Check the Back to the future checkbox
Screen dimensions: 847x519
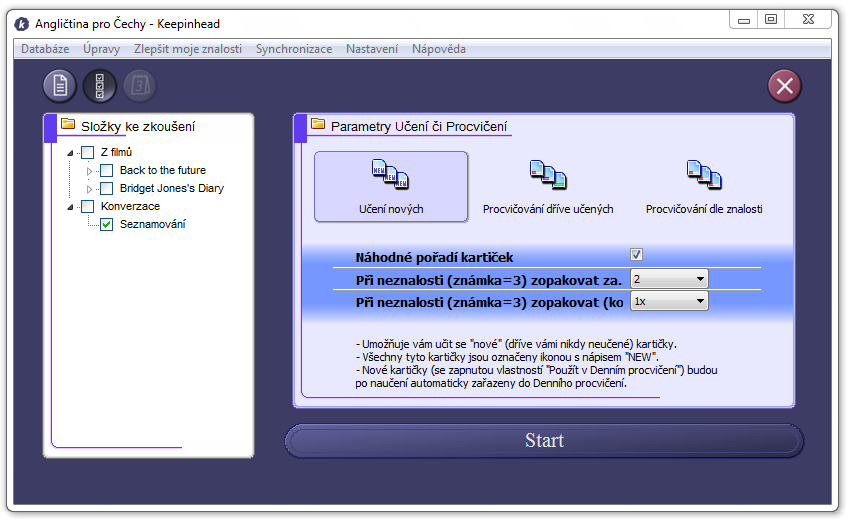coord(106,171)
